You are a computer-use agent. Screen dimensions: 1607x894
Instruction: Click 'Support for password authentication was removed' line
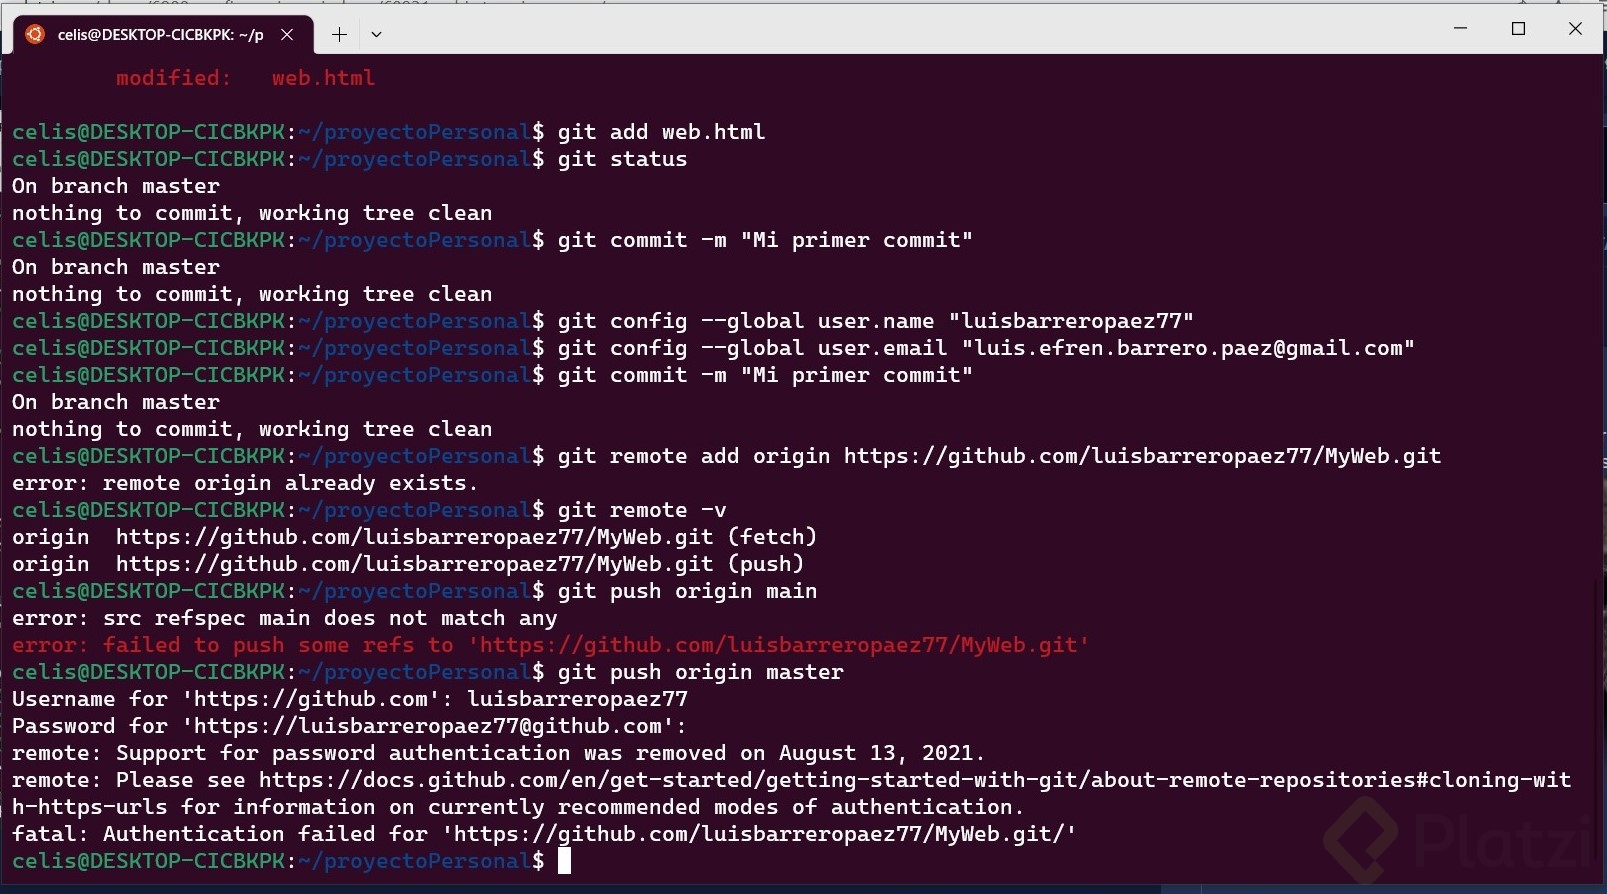(499, 753)
